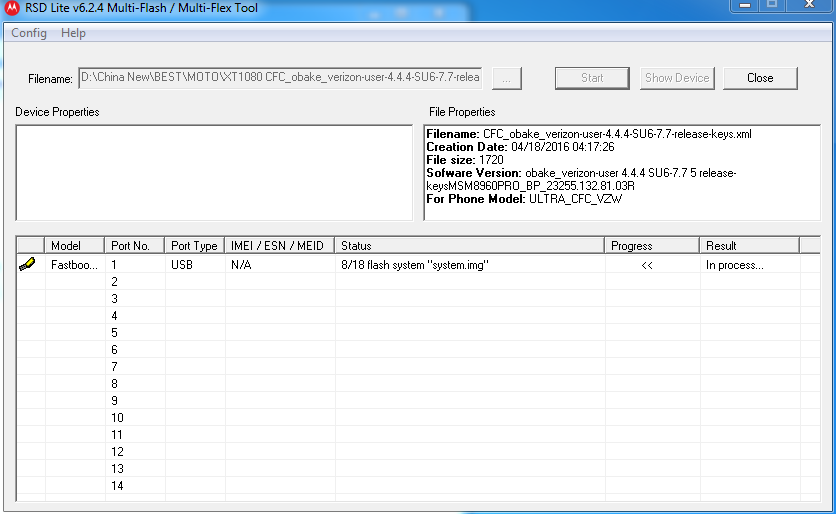This screenshot has width=836, height=514.
Task: Click inside the Device Properties box
Action: (x=213, y=172)
